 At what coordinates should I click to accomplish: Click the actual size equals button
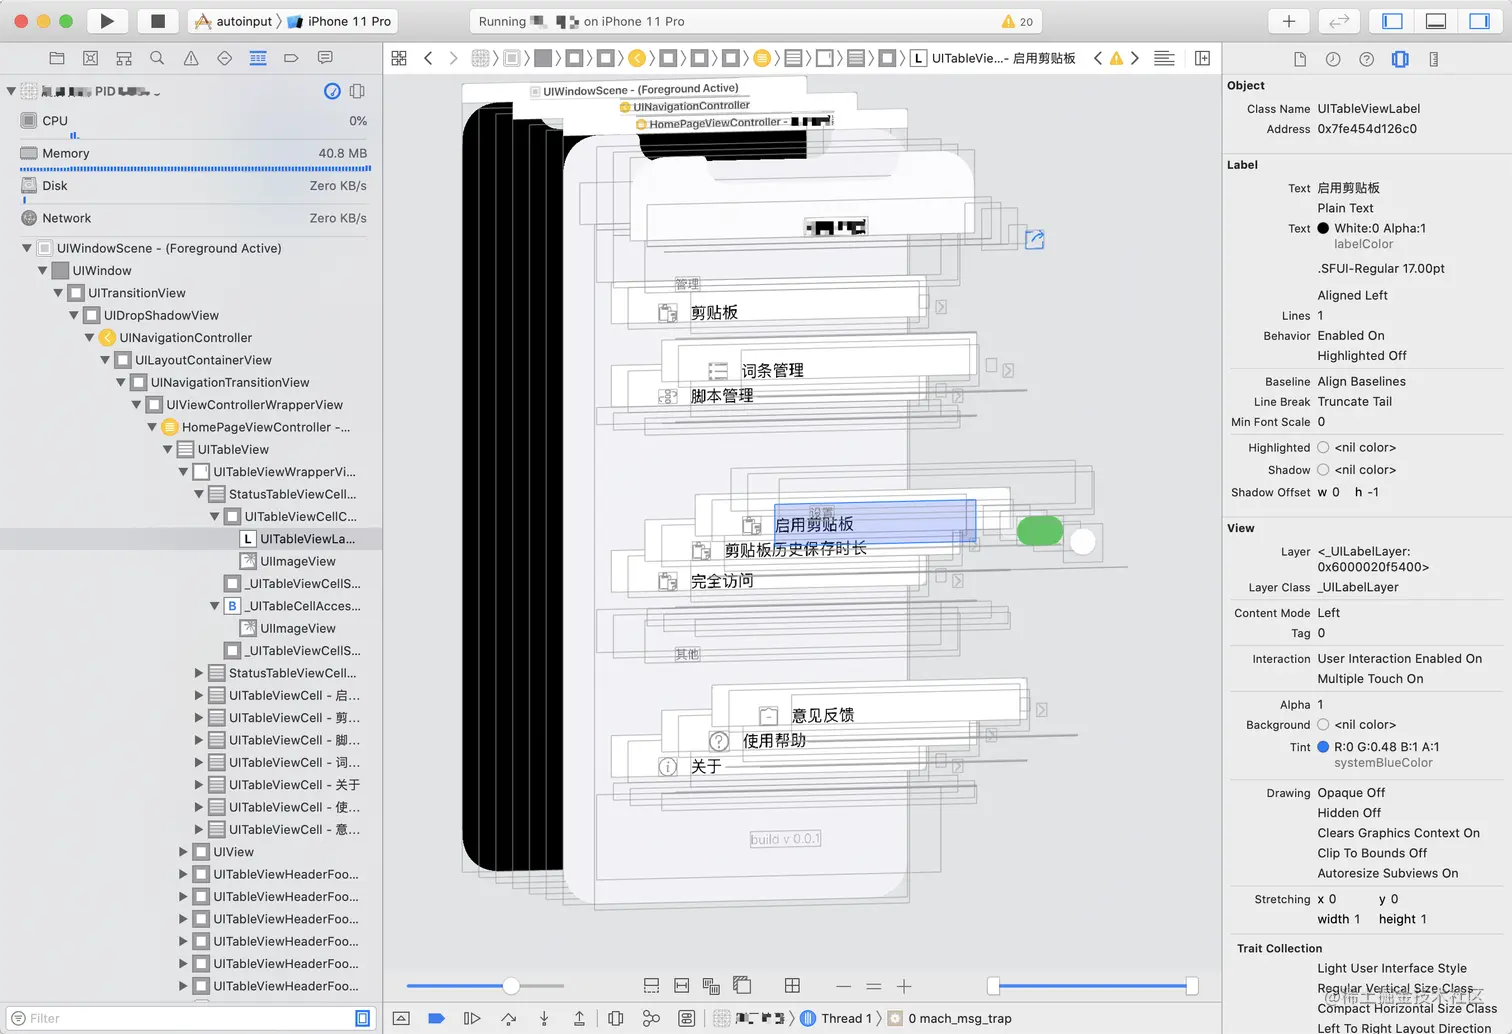pyautogui.click(x=874, y=986)
